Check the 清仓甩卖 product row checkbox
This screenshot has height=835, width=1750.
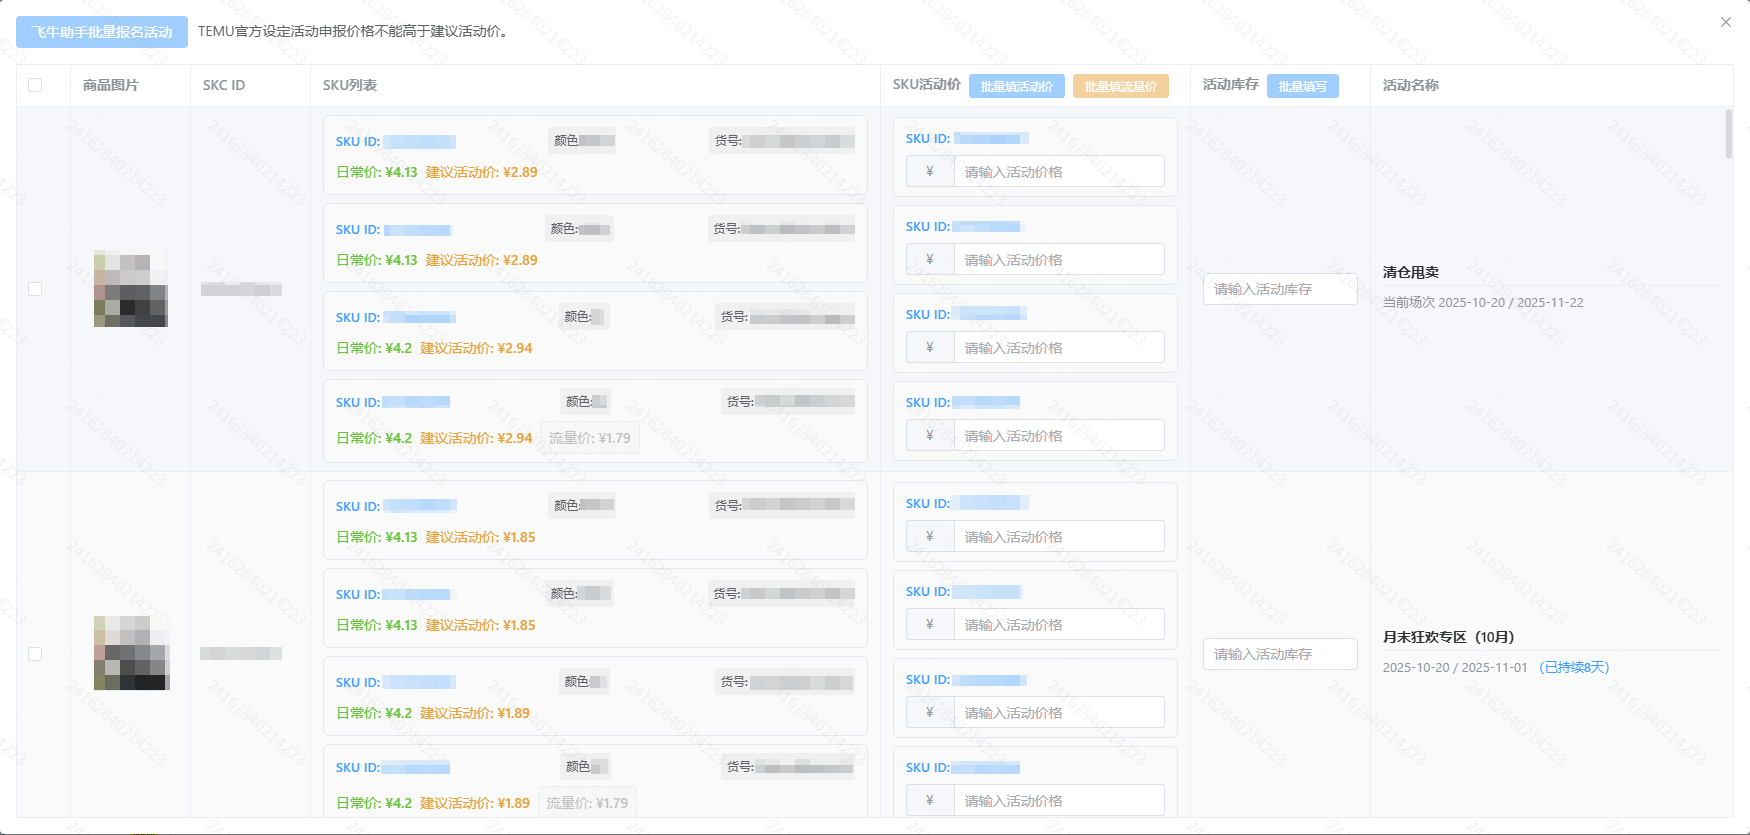click(35, 289)
